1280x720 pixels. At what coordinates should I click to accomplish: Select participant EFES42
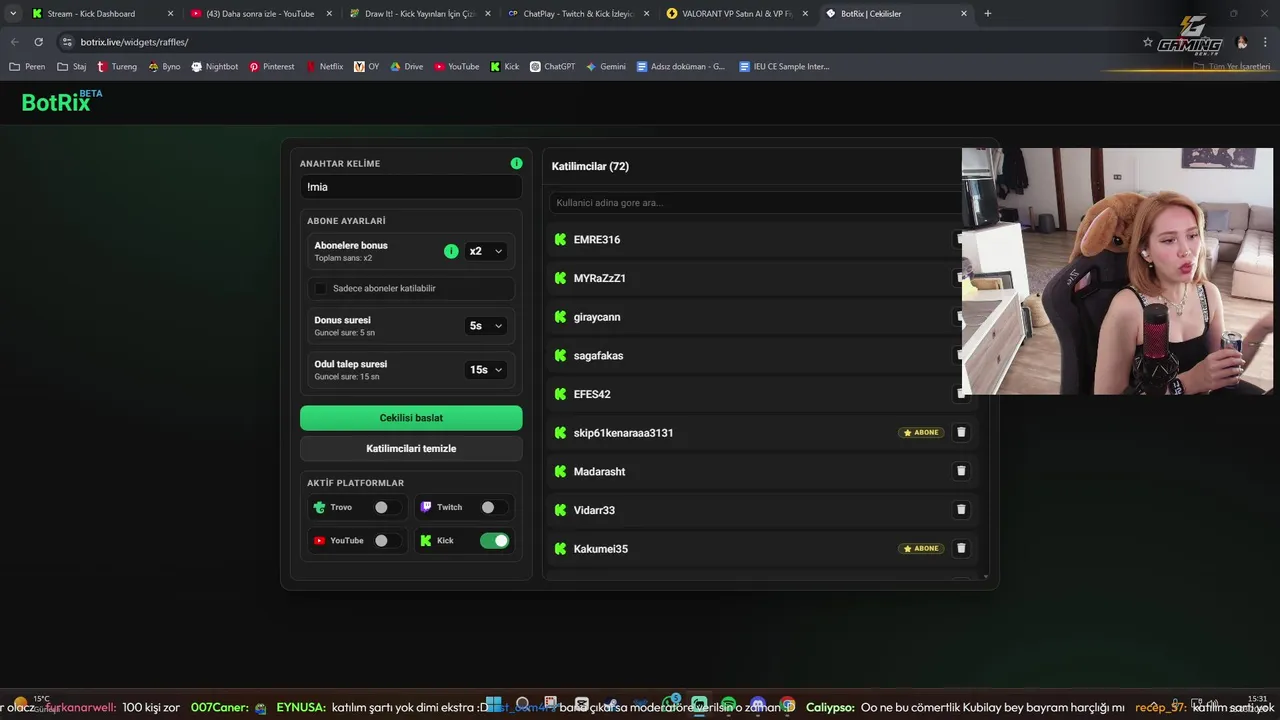(592, 394)
